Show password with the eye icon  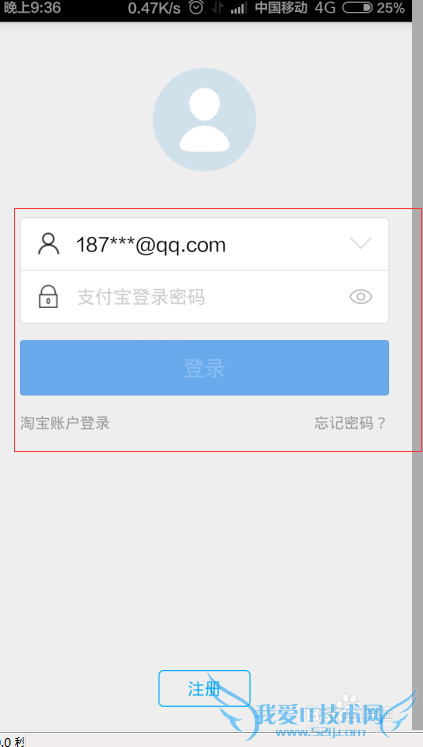click(361, 297)
